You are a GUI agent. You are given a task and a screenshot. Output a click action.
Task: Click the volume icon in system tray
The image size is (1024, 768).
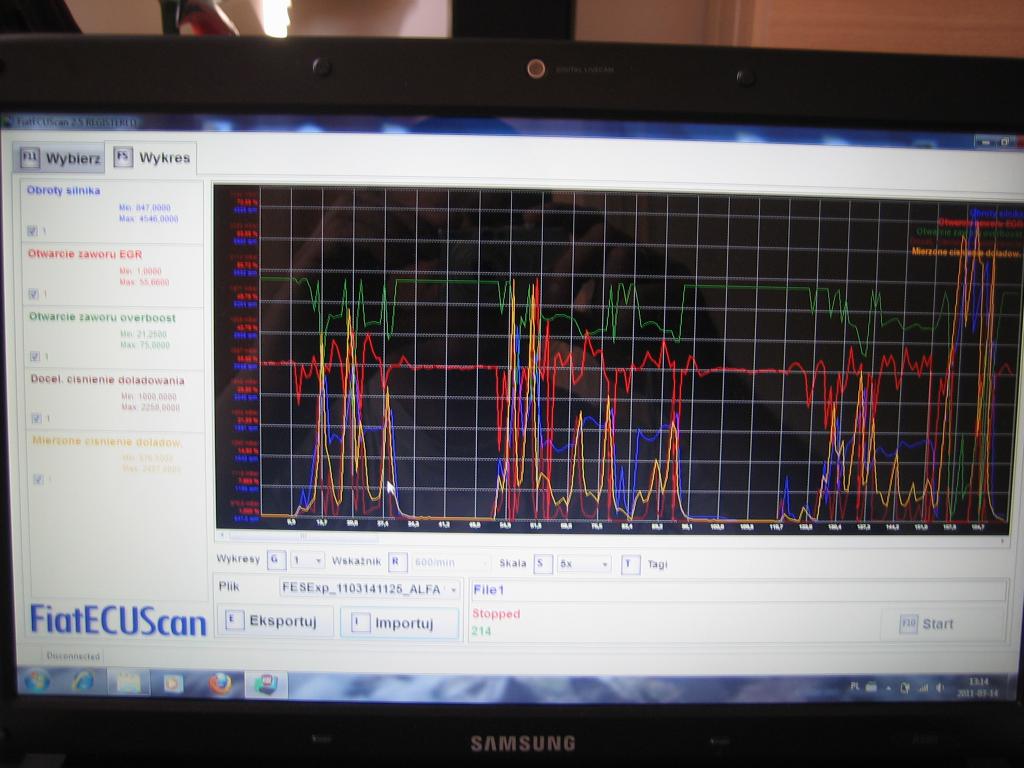(x=940, y=688)
